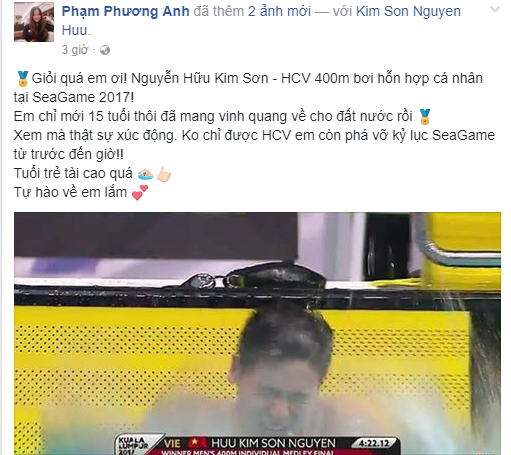
Task: Click the swimmer emoji in the post
Action: coord(145,174)
